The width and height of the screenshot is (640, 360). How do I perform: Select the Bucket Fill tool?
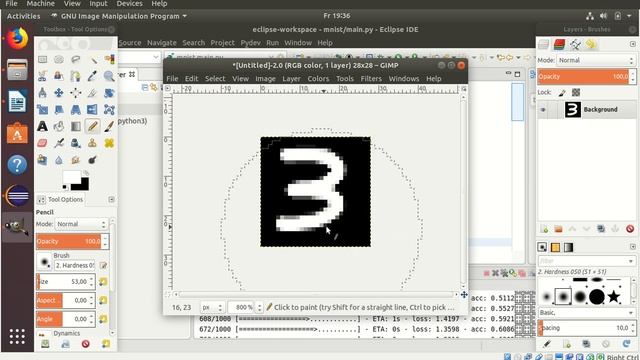59,127
